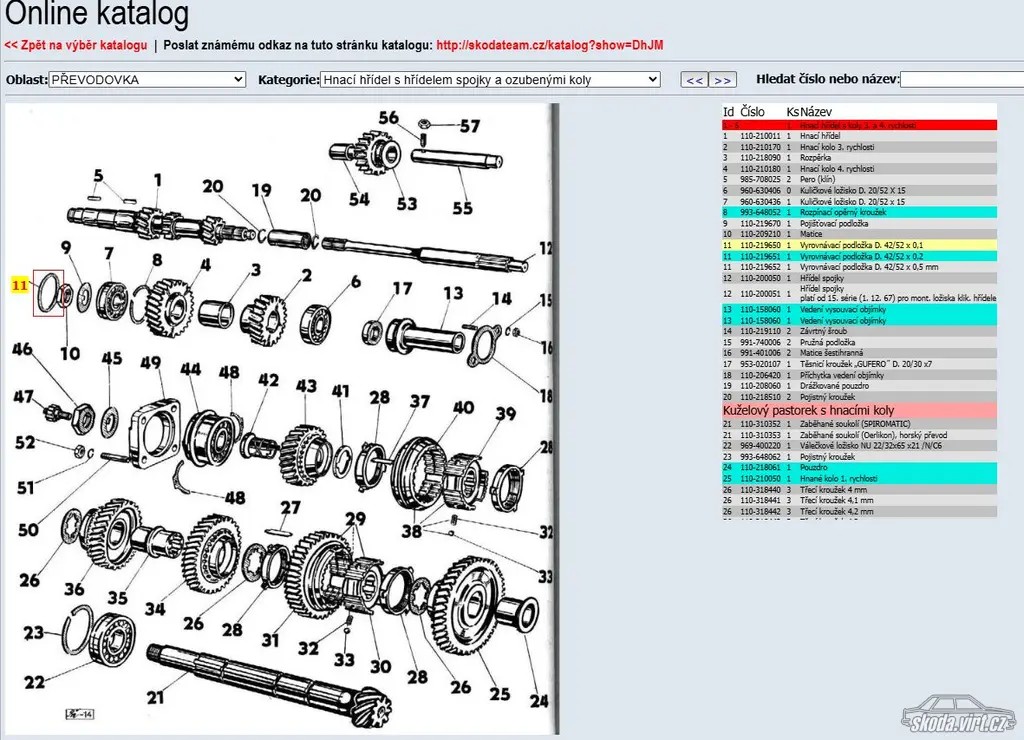Click part number 46 nut label
Image resolution: width=1024 pixels, height=740 pixels.
pyautogui.click(x=22, y=349)
